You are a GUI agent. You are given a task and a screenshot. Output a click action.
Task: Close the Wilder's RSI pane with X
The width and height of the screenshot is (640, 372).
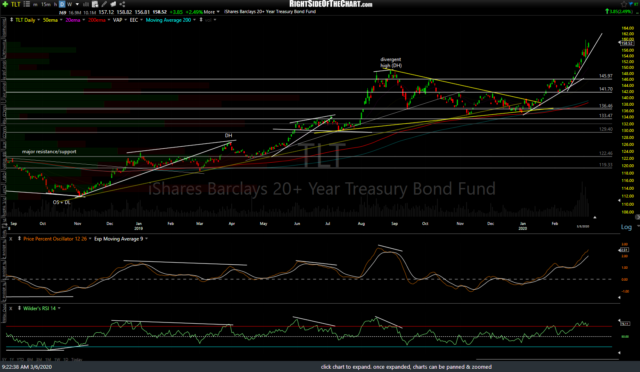11,308
